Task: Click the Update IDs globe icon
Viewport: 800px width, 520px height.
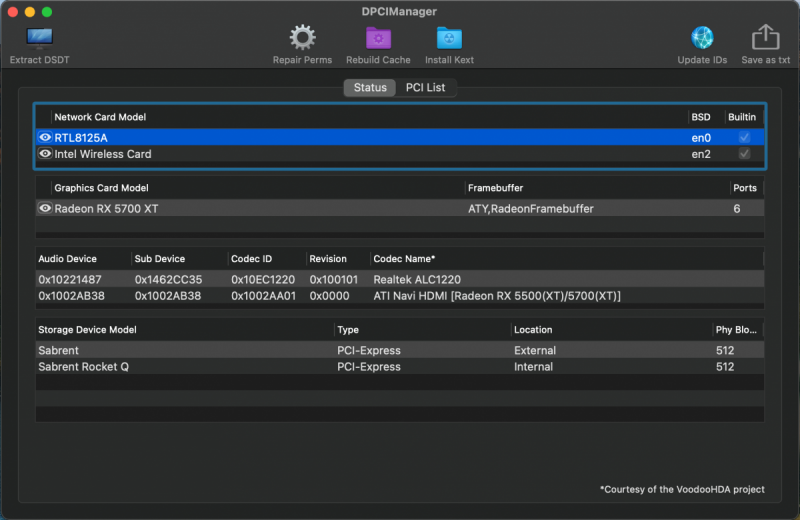Action: tap(702, 38)
